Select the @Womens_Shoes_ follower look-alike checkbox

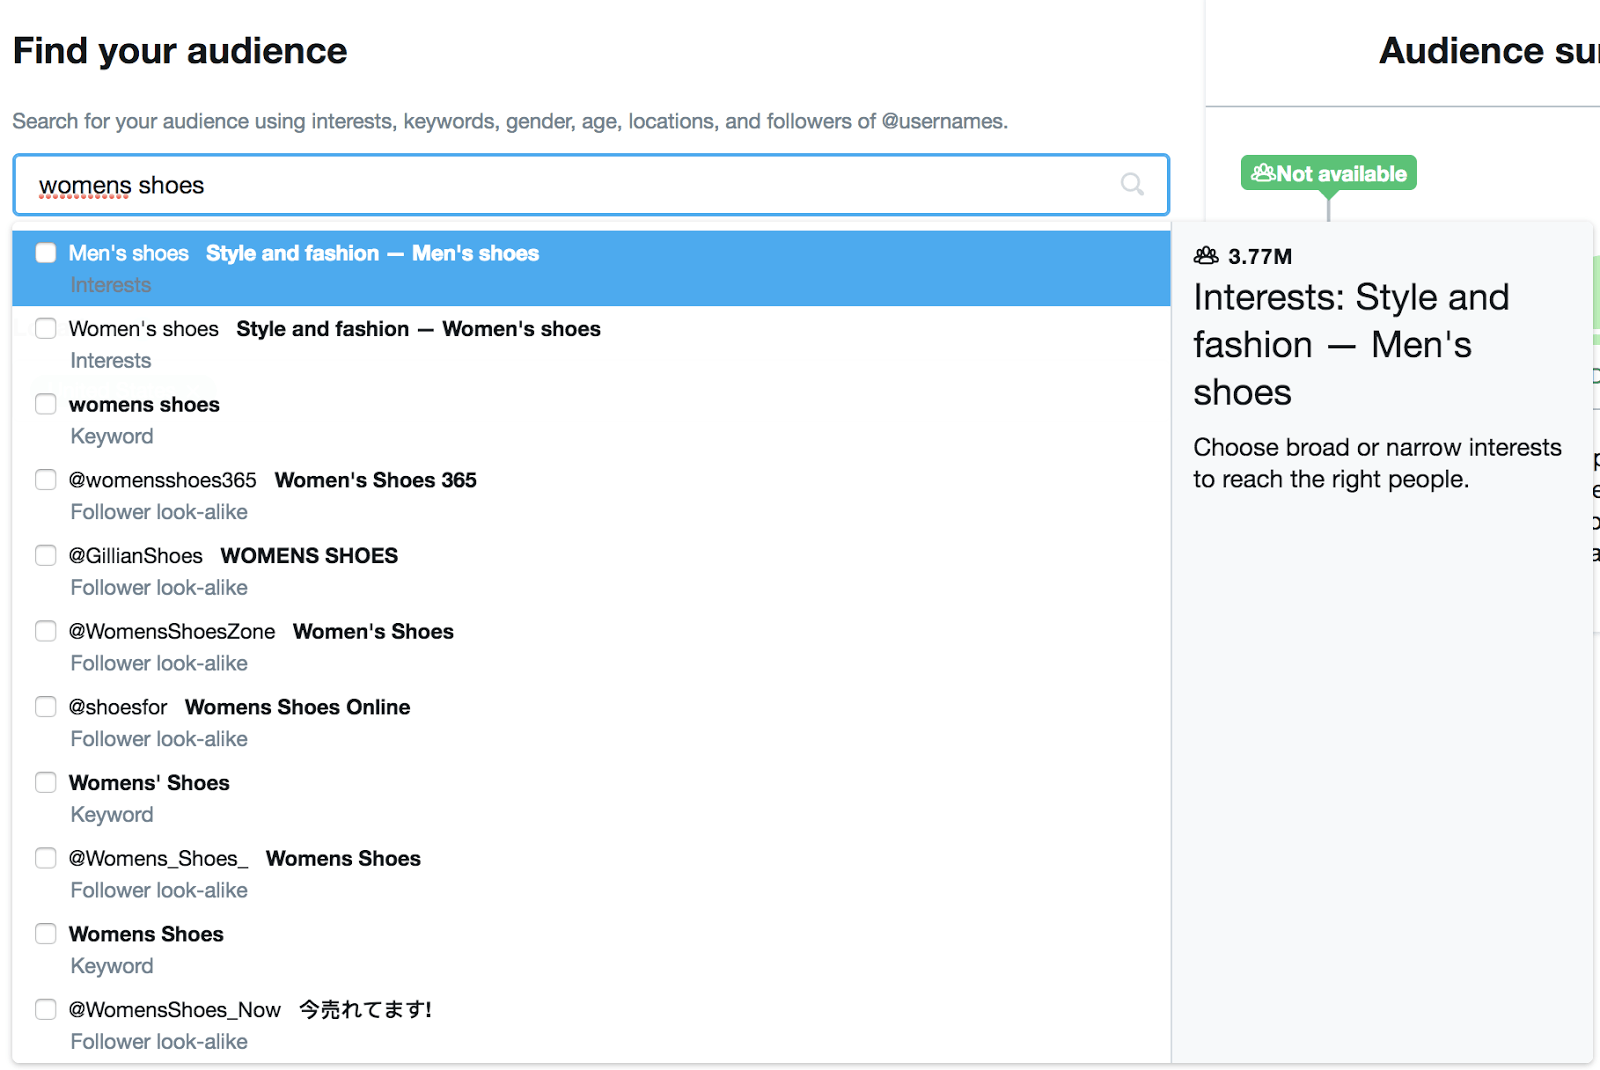46,858
